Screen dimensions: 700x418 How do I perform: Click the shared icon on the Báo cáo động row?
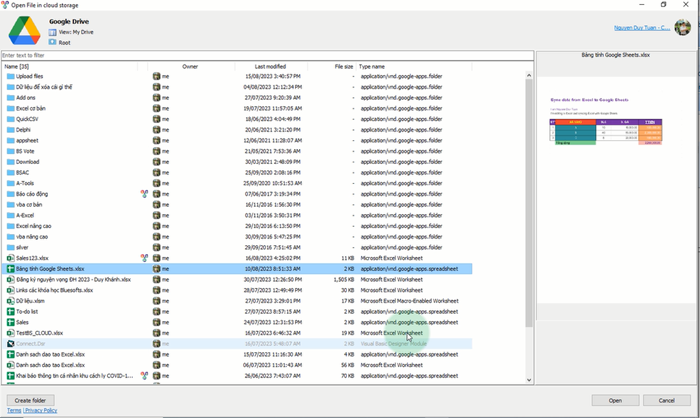144,194
